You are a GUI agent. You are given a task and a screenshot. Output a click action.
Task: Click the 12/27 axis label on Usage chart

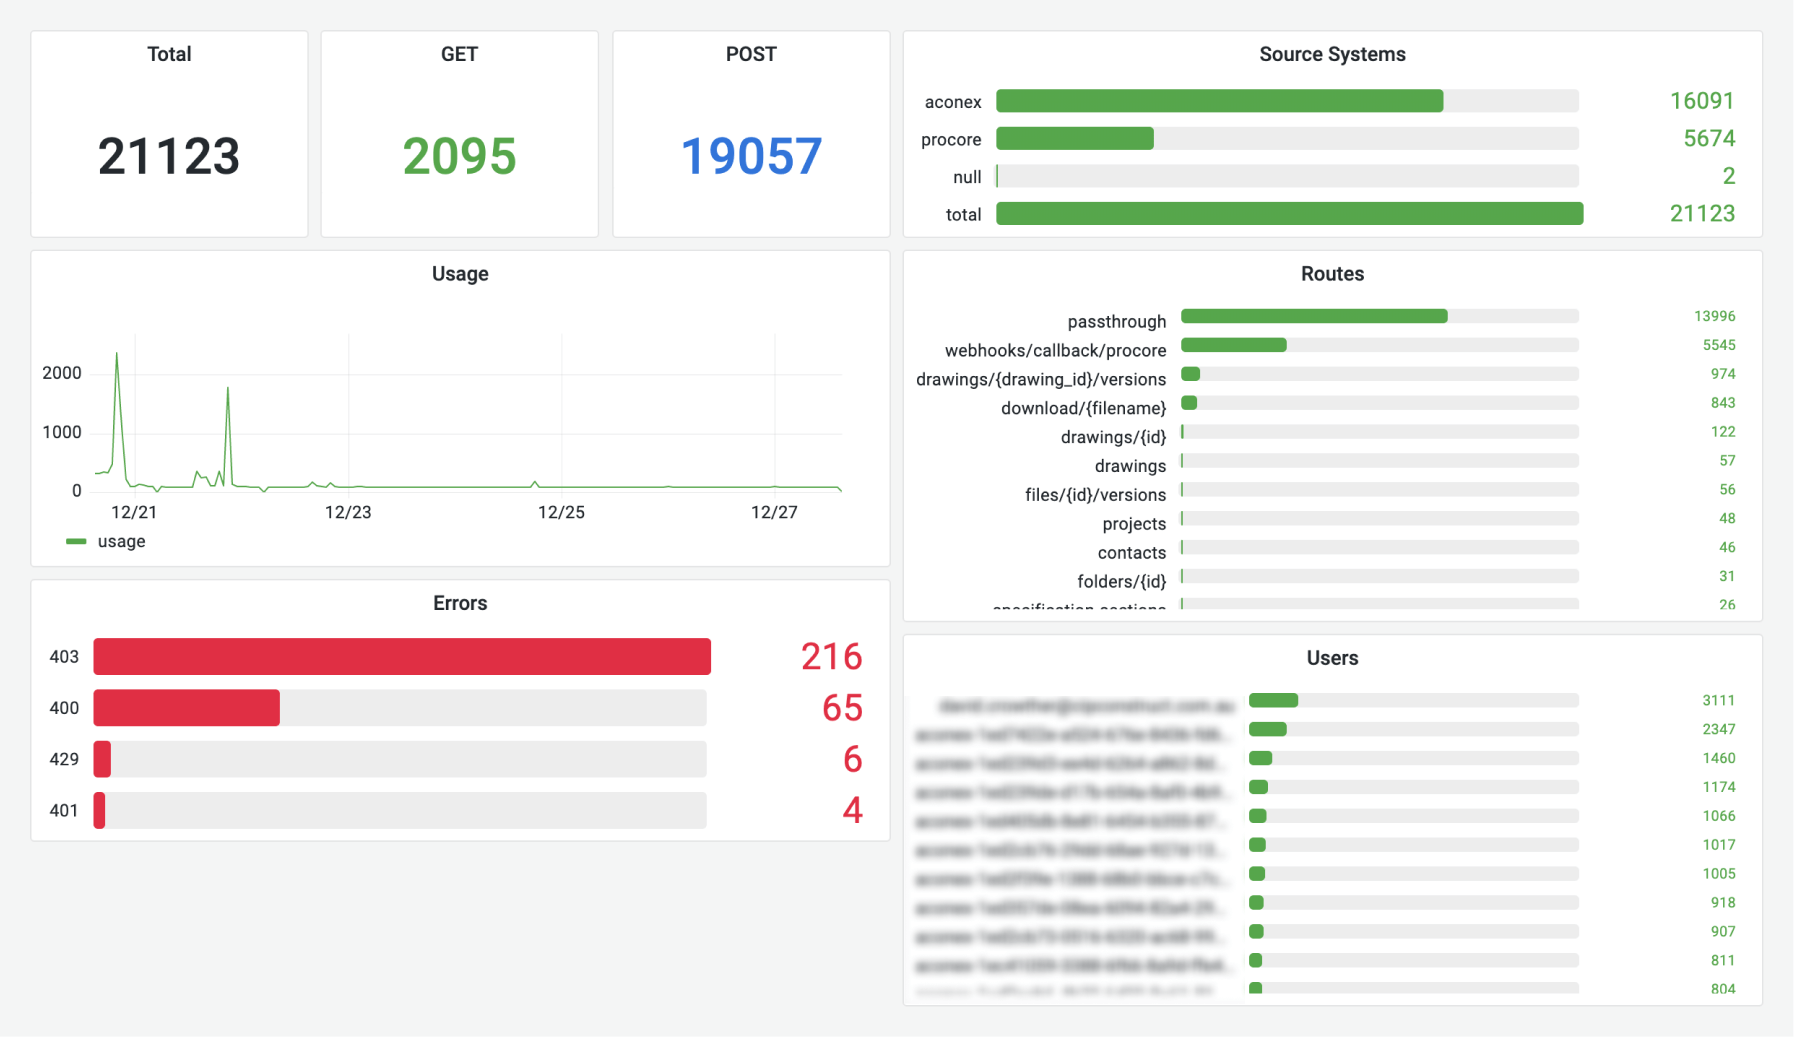[x=774, y=512]
